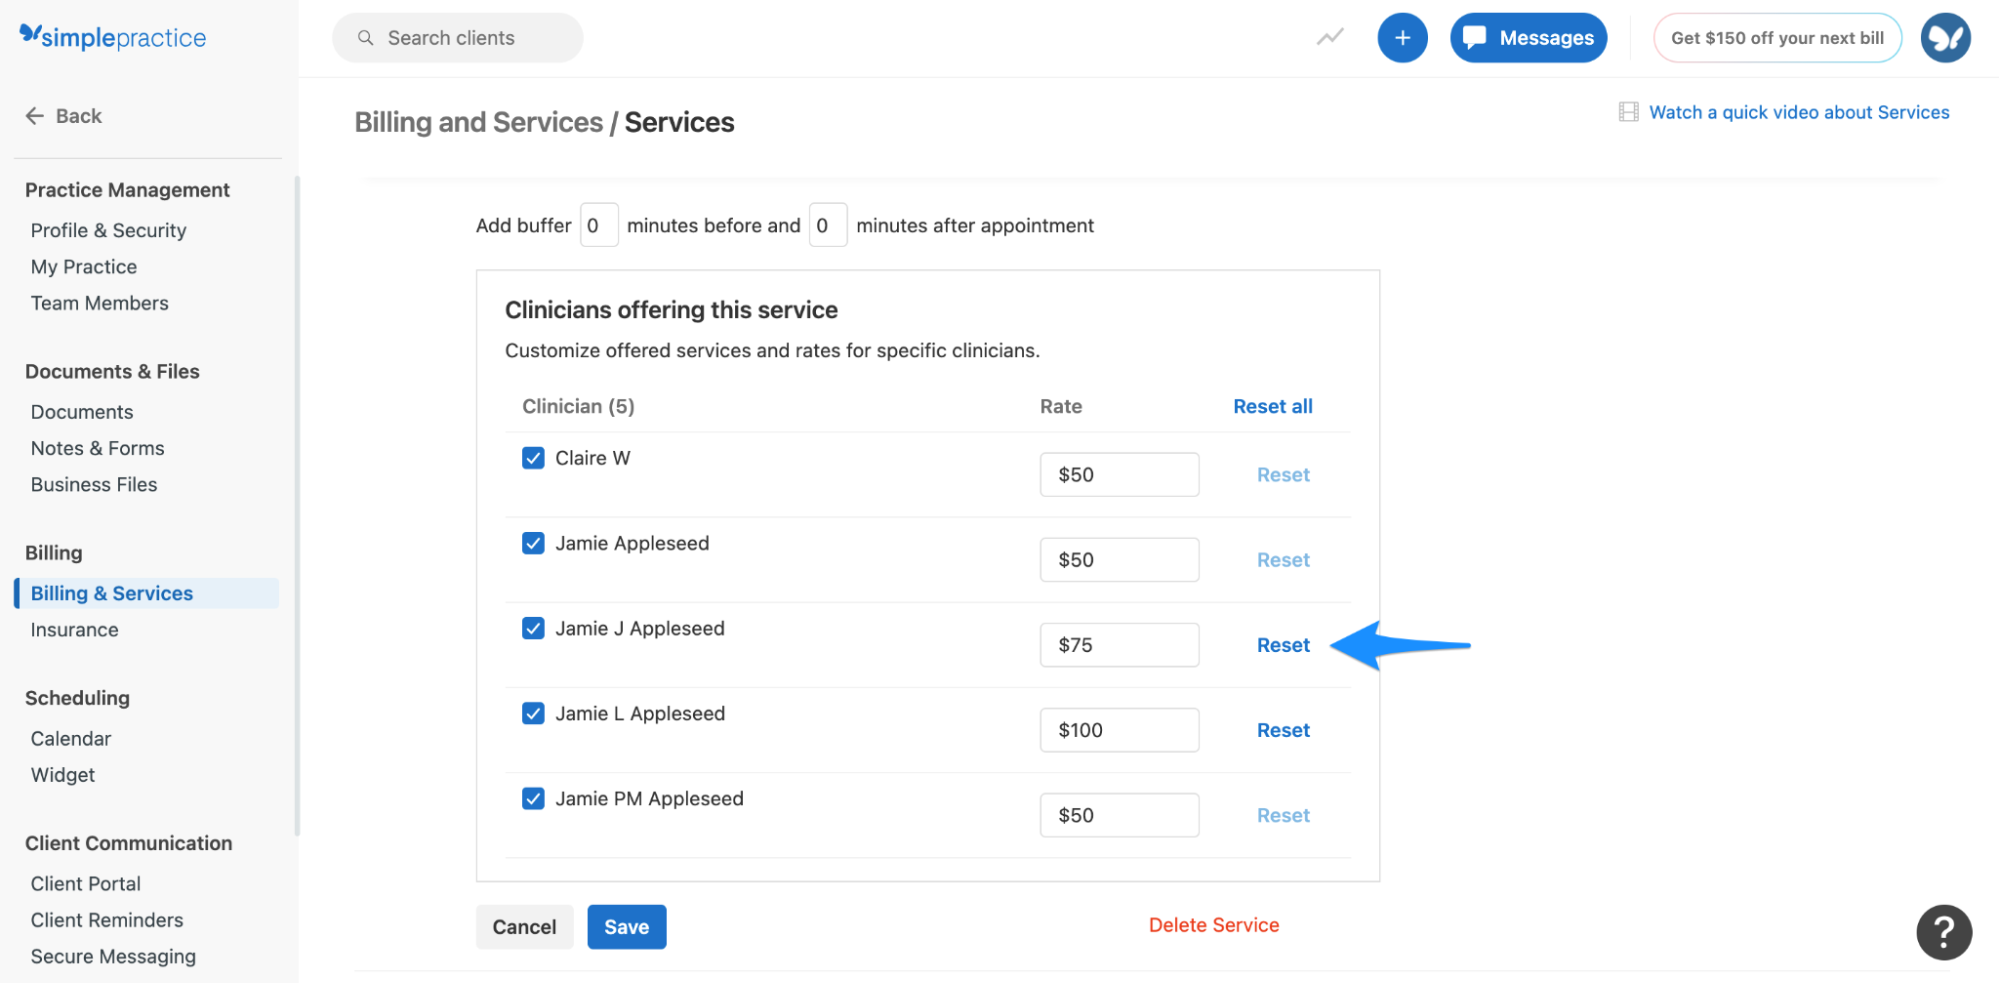Click the analytics trend line icon

pyautogui.click(x=1329, y=37)
